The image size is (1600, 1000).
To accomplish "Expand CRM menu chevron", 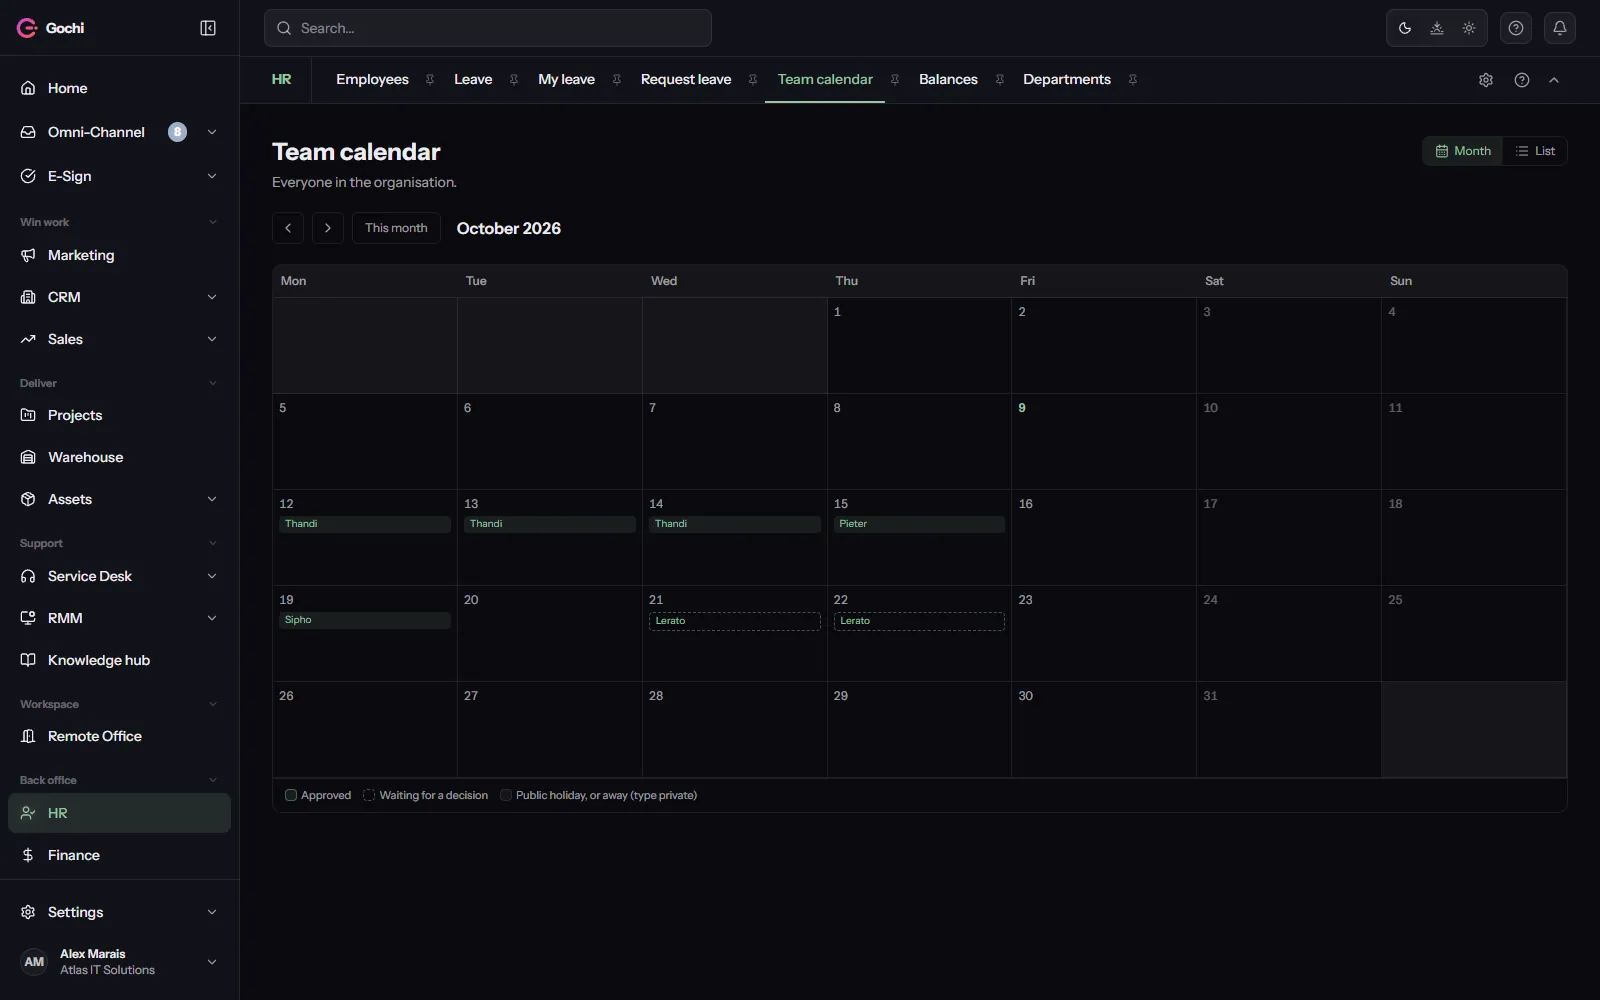I will (212, 297).
